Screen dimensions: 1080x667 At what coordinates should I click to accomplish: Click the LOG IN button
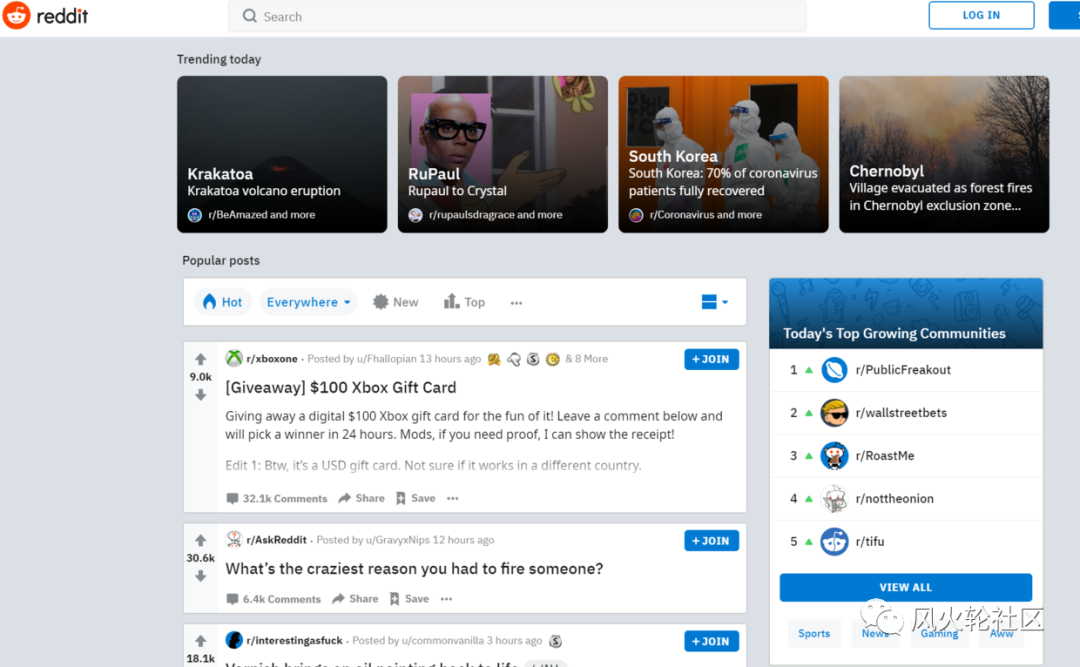[x=981, y=15]
